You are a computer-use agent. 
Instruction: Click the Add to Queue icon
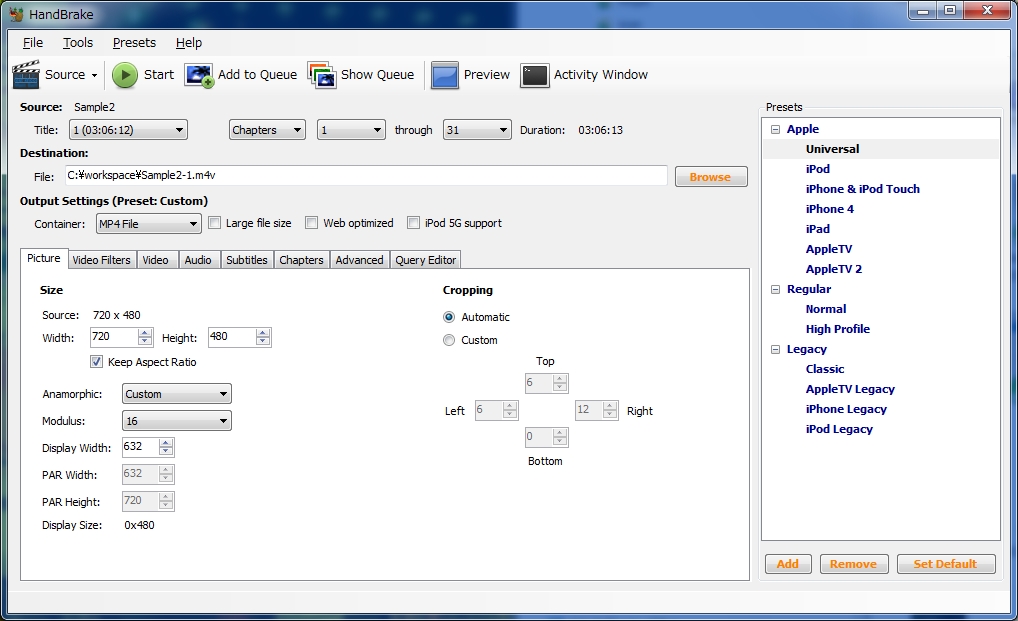(199, 75)
